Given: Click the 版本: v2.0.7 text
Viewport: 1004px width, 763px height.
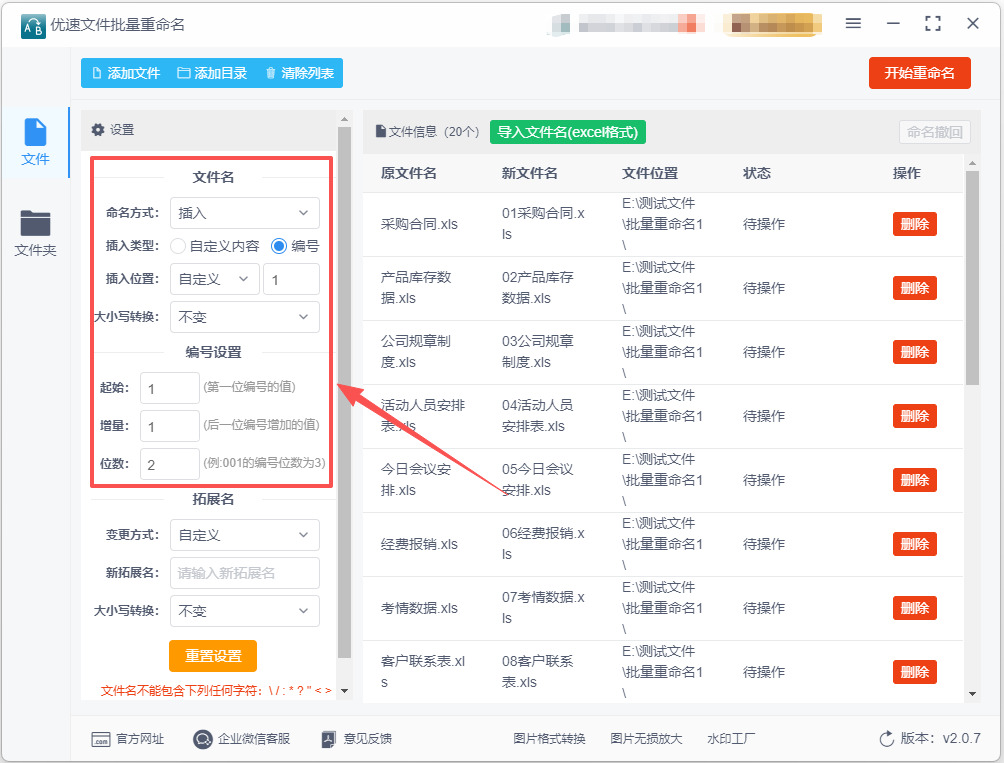Looking at the screenshot, I should coord(941,738).
